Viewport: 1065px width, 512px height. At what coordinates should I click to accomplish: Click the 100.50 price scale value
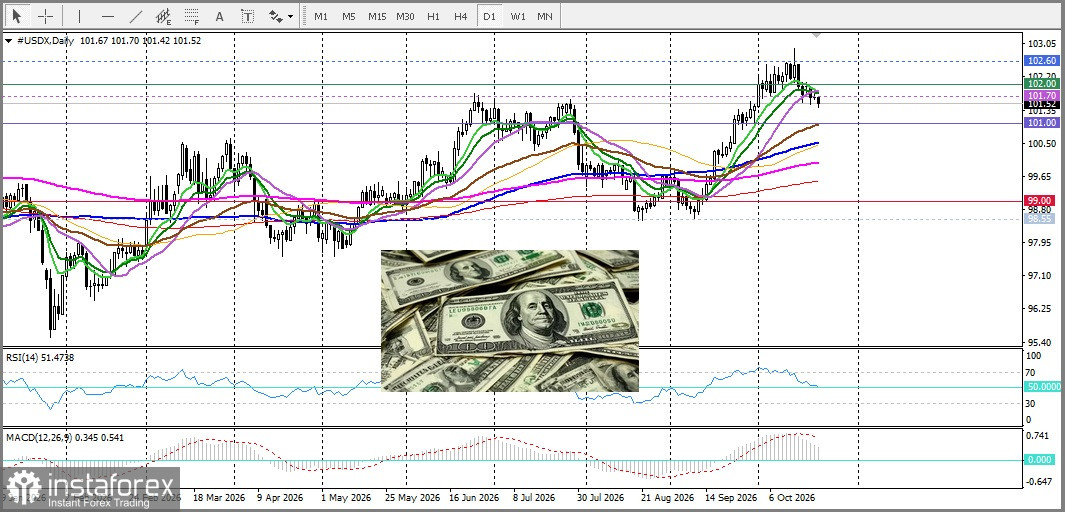pyautogui.click(x=1041, y=143)
